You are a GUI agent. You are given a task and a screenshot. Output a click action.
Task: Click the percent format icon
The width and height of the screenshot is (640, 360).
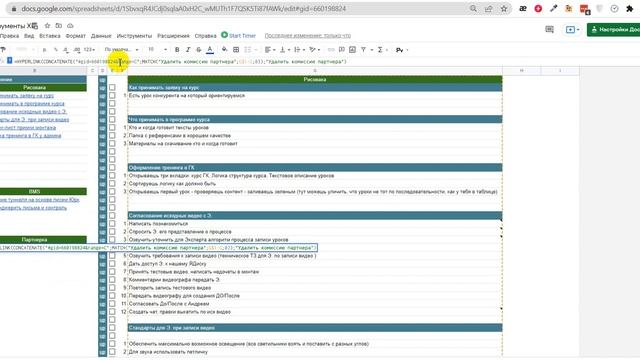(x=56, y=49)
